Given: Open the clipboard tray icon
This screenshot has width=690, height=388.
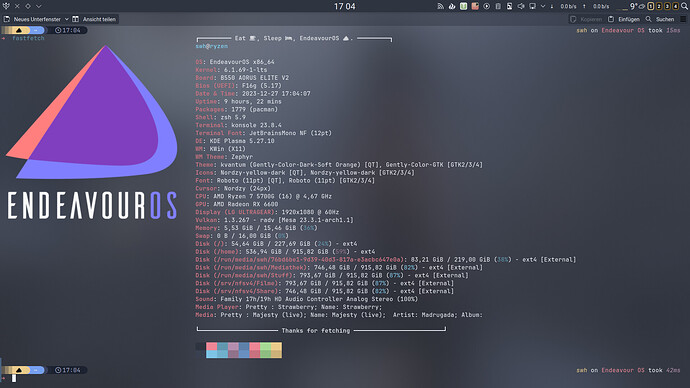Looking at the screenshot, I should pyautogui.click(x=498, y=6).
